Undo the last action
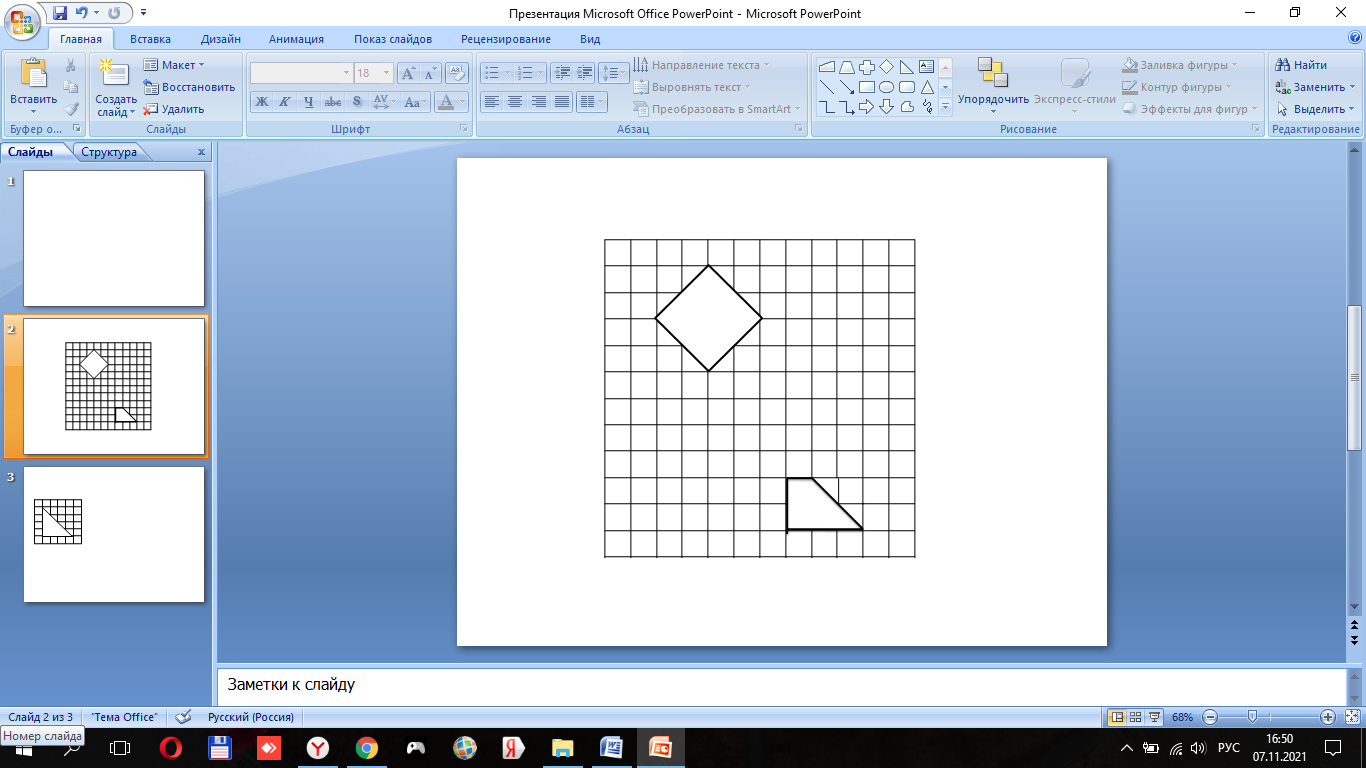Viewport: 1366px width, 768px height. click(x=83, y=14)
